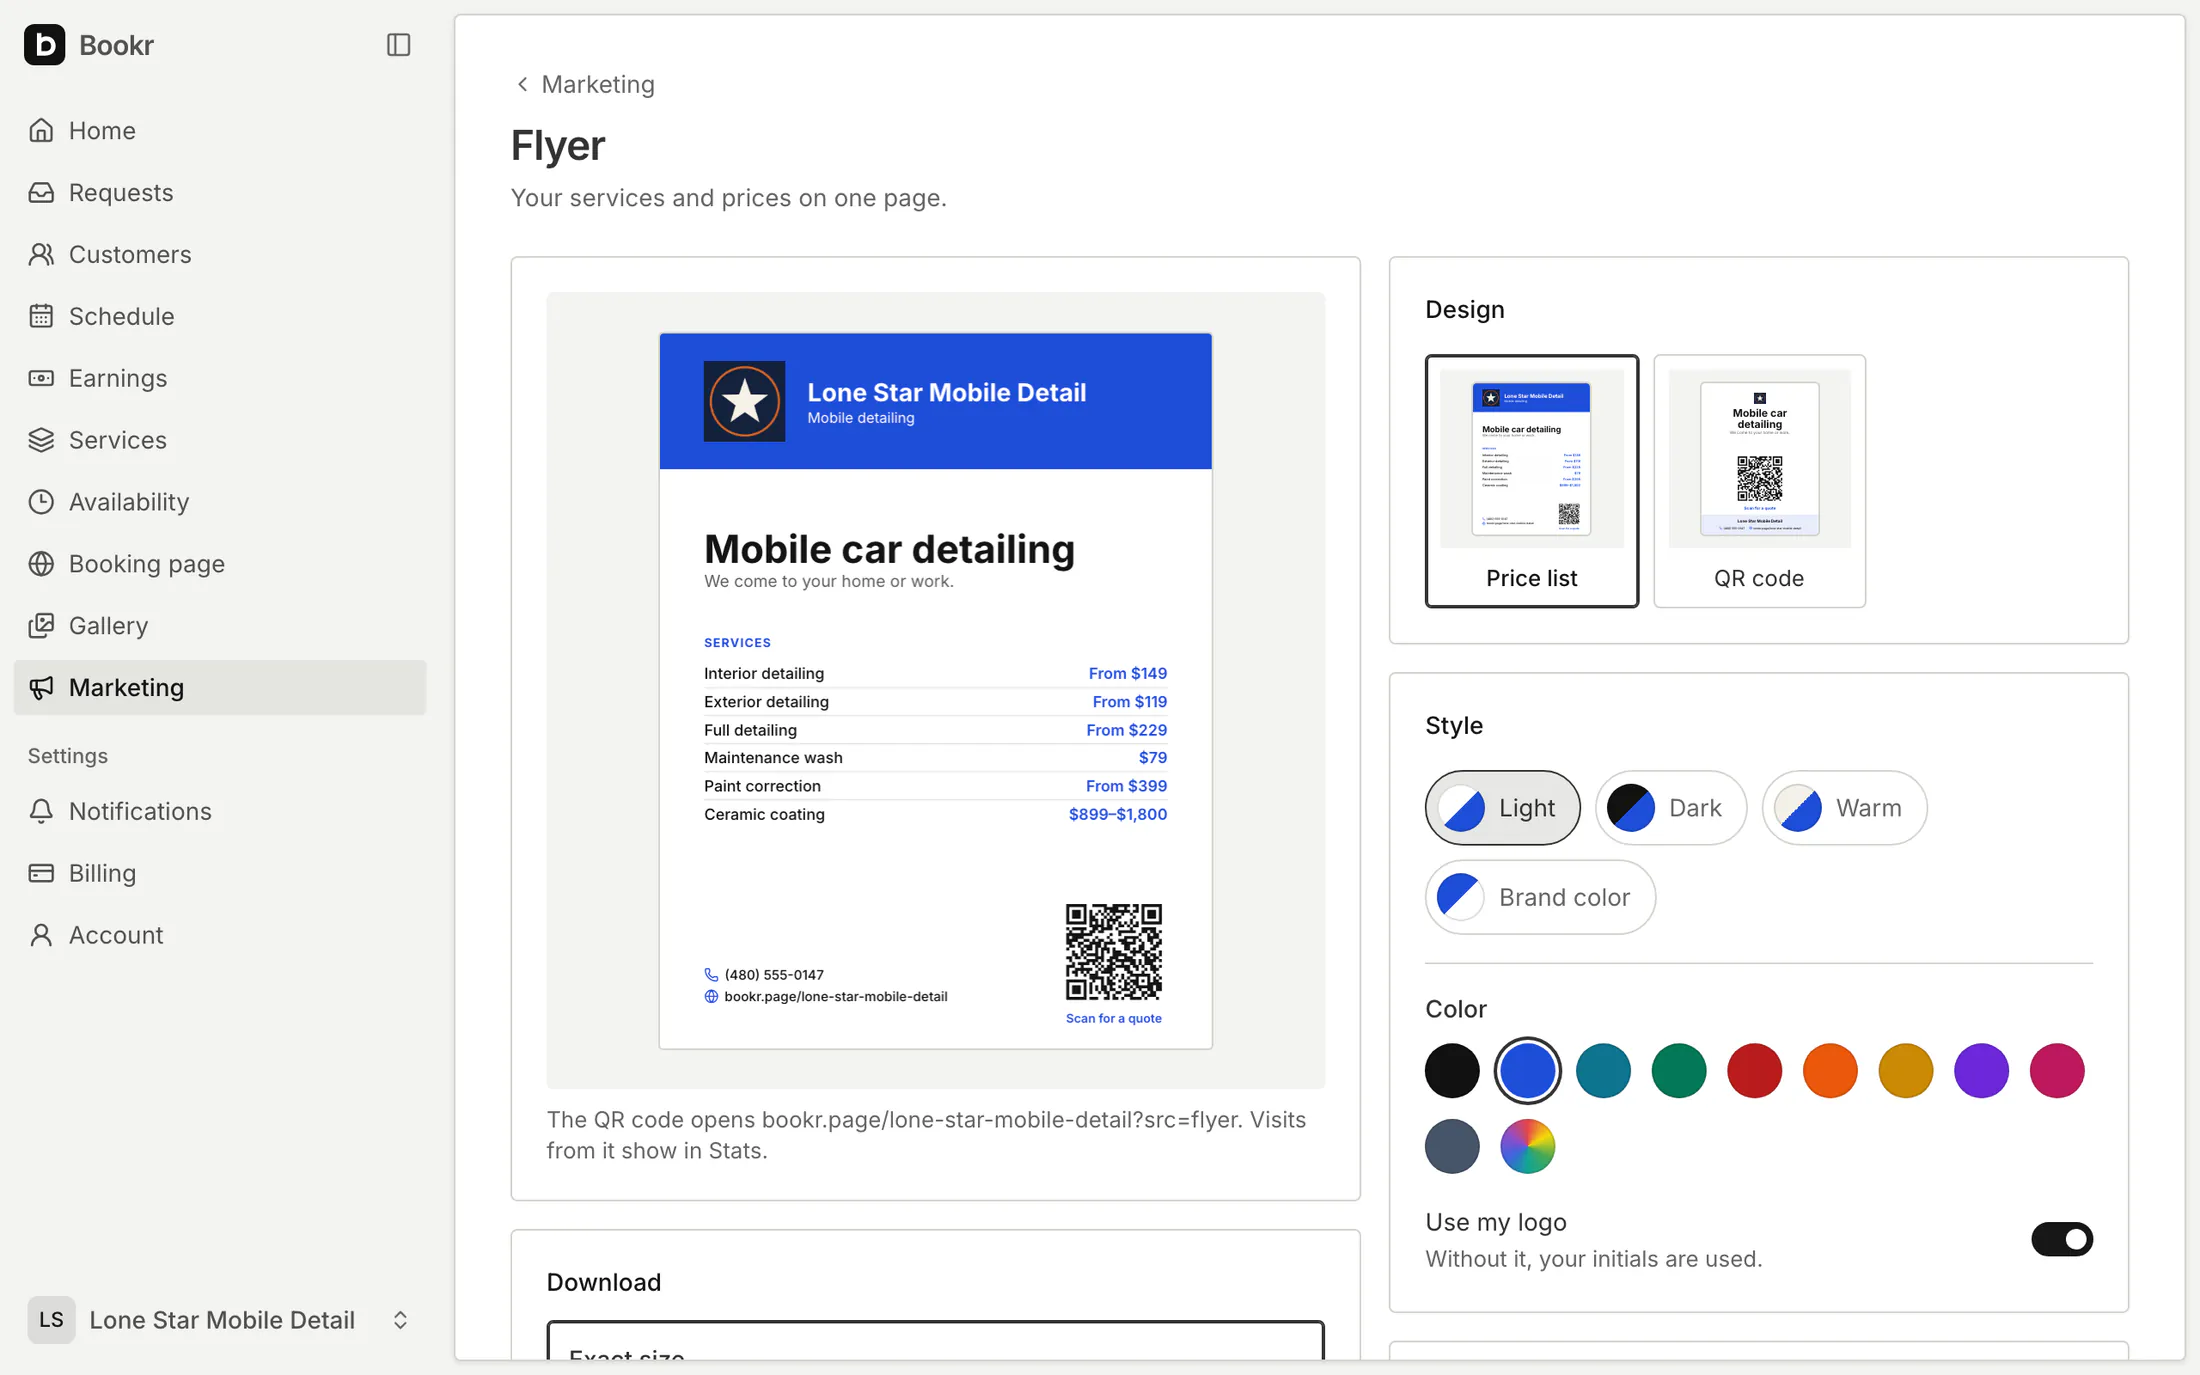Open the Earnings menu label

[x=118, y=378]
